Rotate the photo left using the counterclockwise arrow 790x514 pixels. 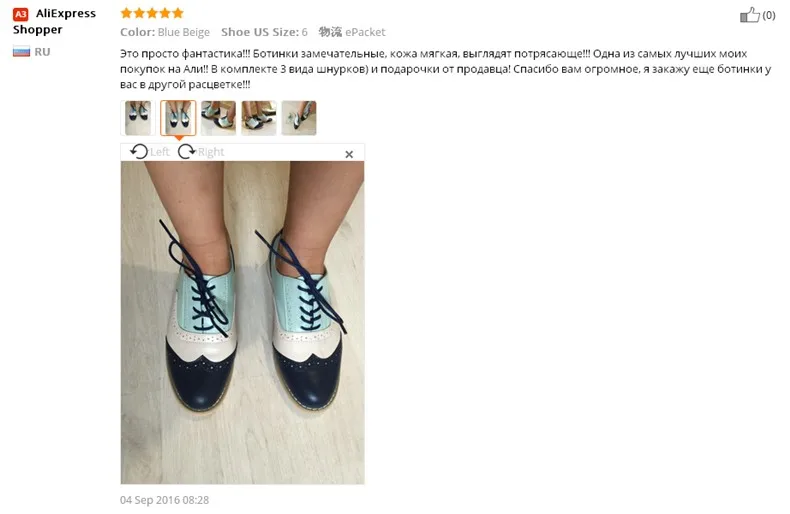click(x=139, y=151)
